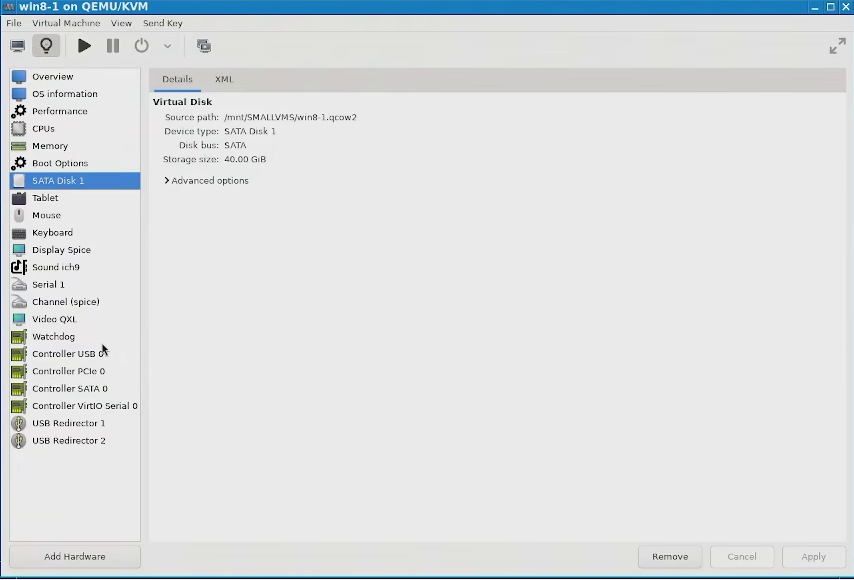
Task: Switch to fullscreen view
Action: click(837, 46)
